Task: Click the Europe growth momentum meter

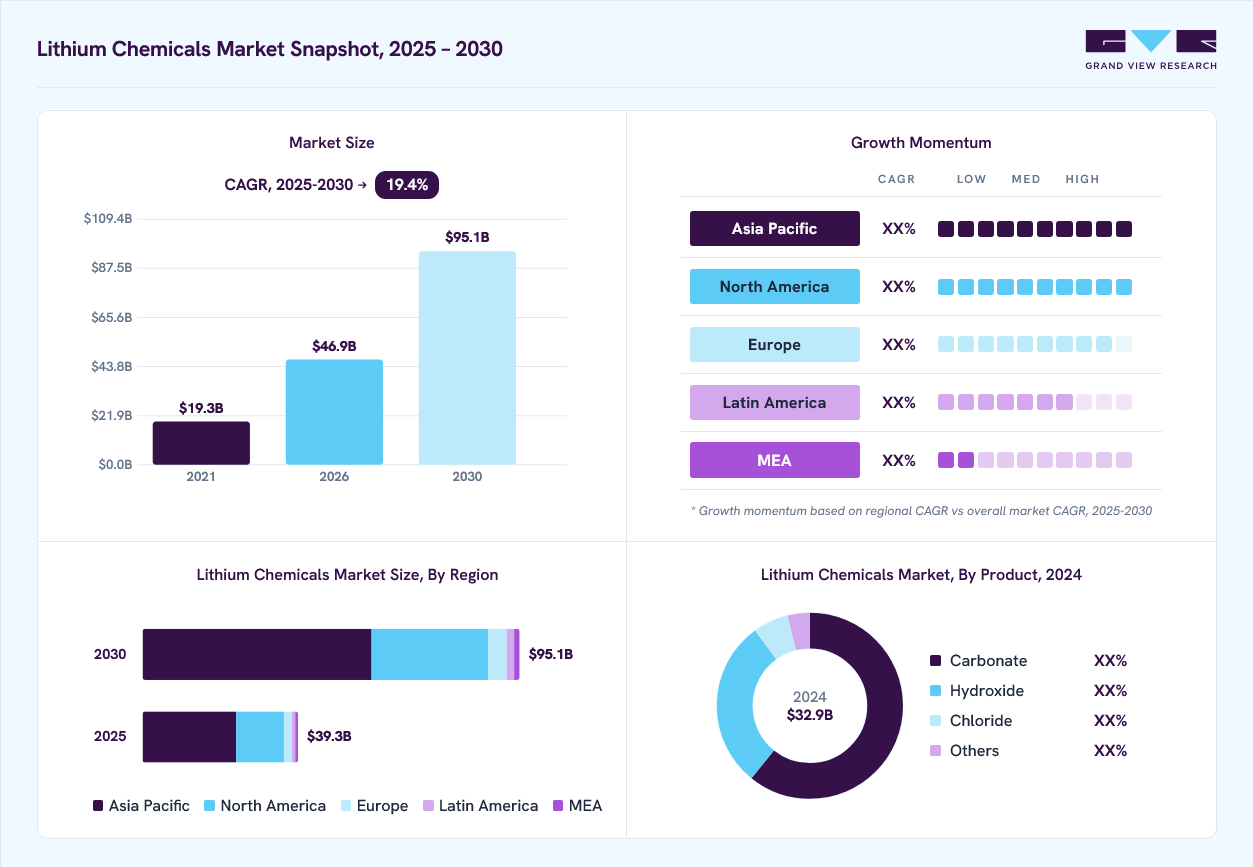Action: pos(1035,344)
